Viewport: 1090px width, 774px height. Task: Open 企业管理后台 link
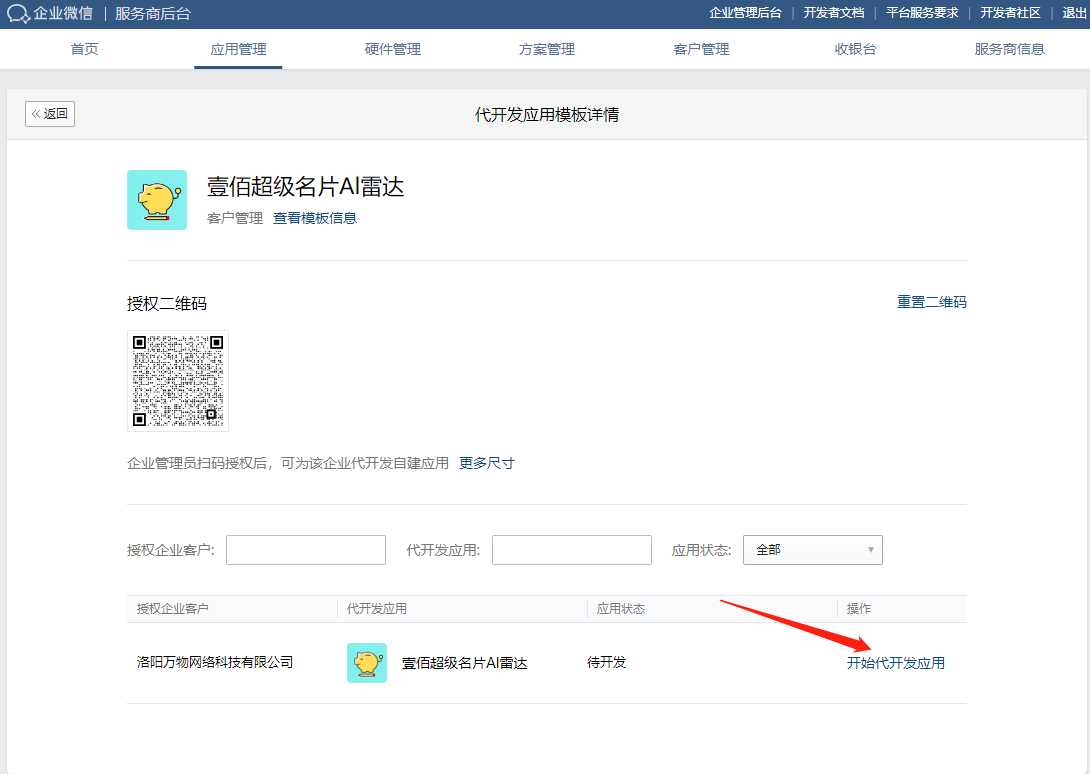(745, 13)
